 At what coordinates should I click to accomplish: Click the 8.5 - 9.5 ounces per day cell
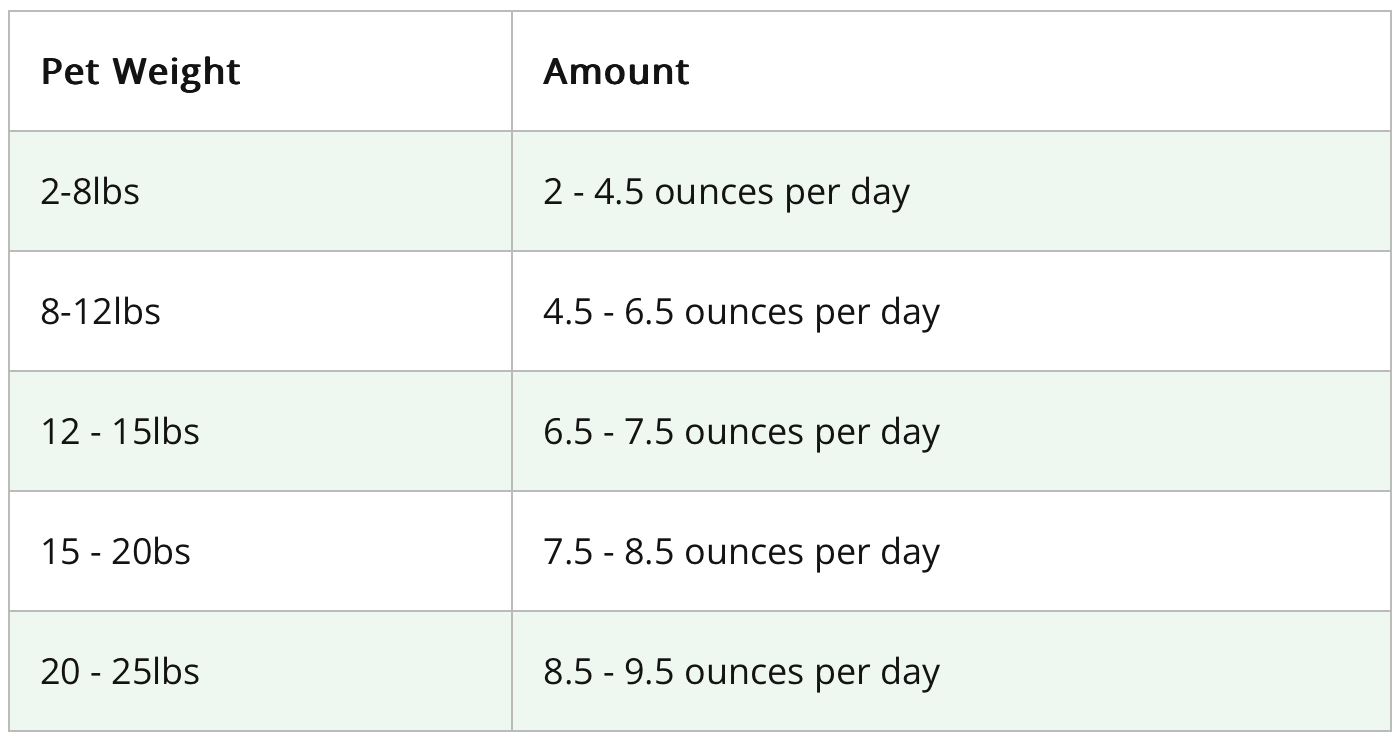(741, 671)
